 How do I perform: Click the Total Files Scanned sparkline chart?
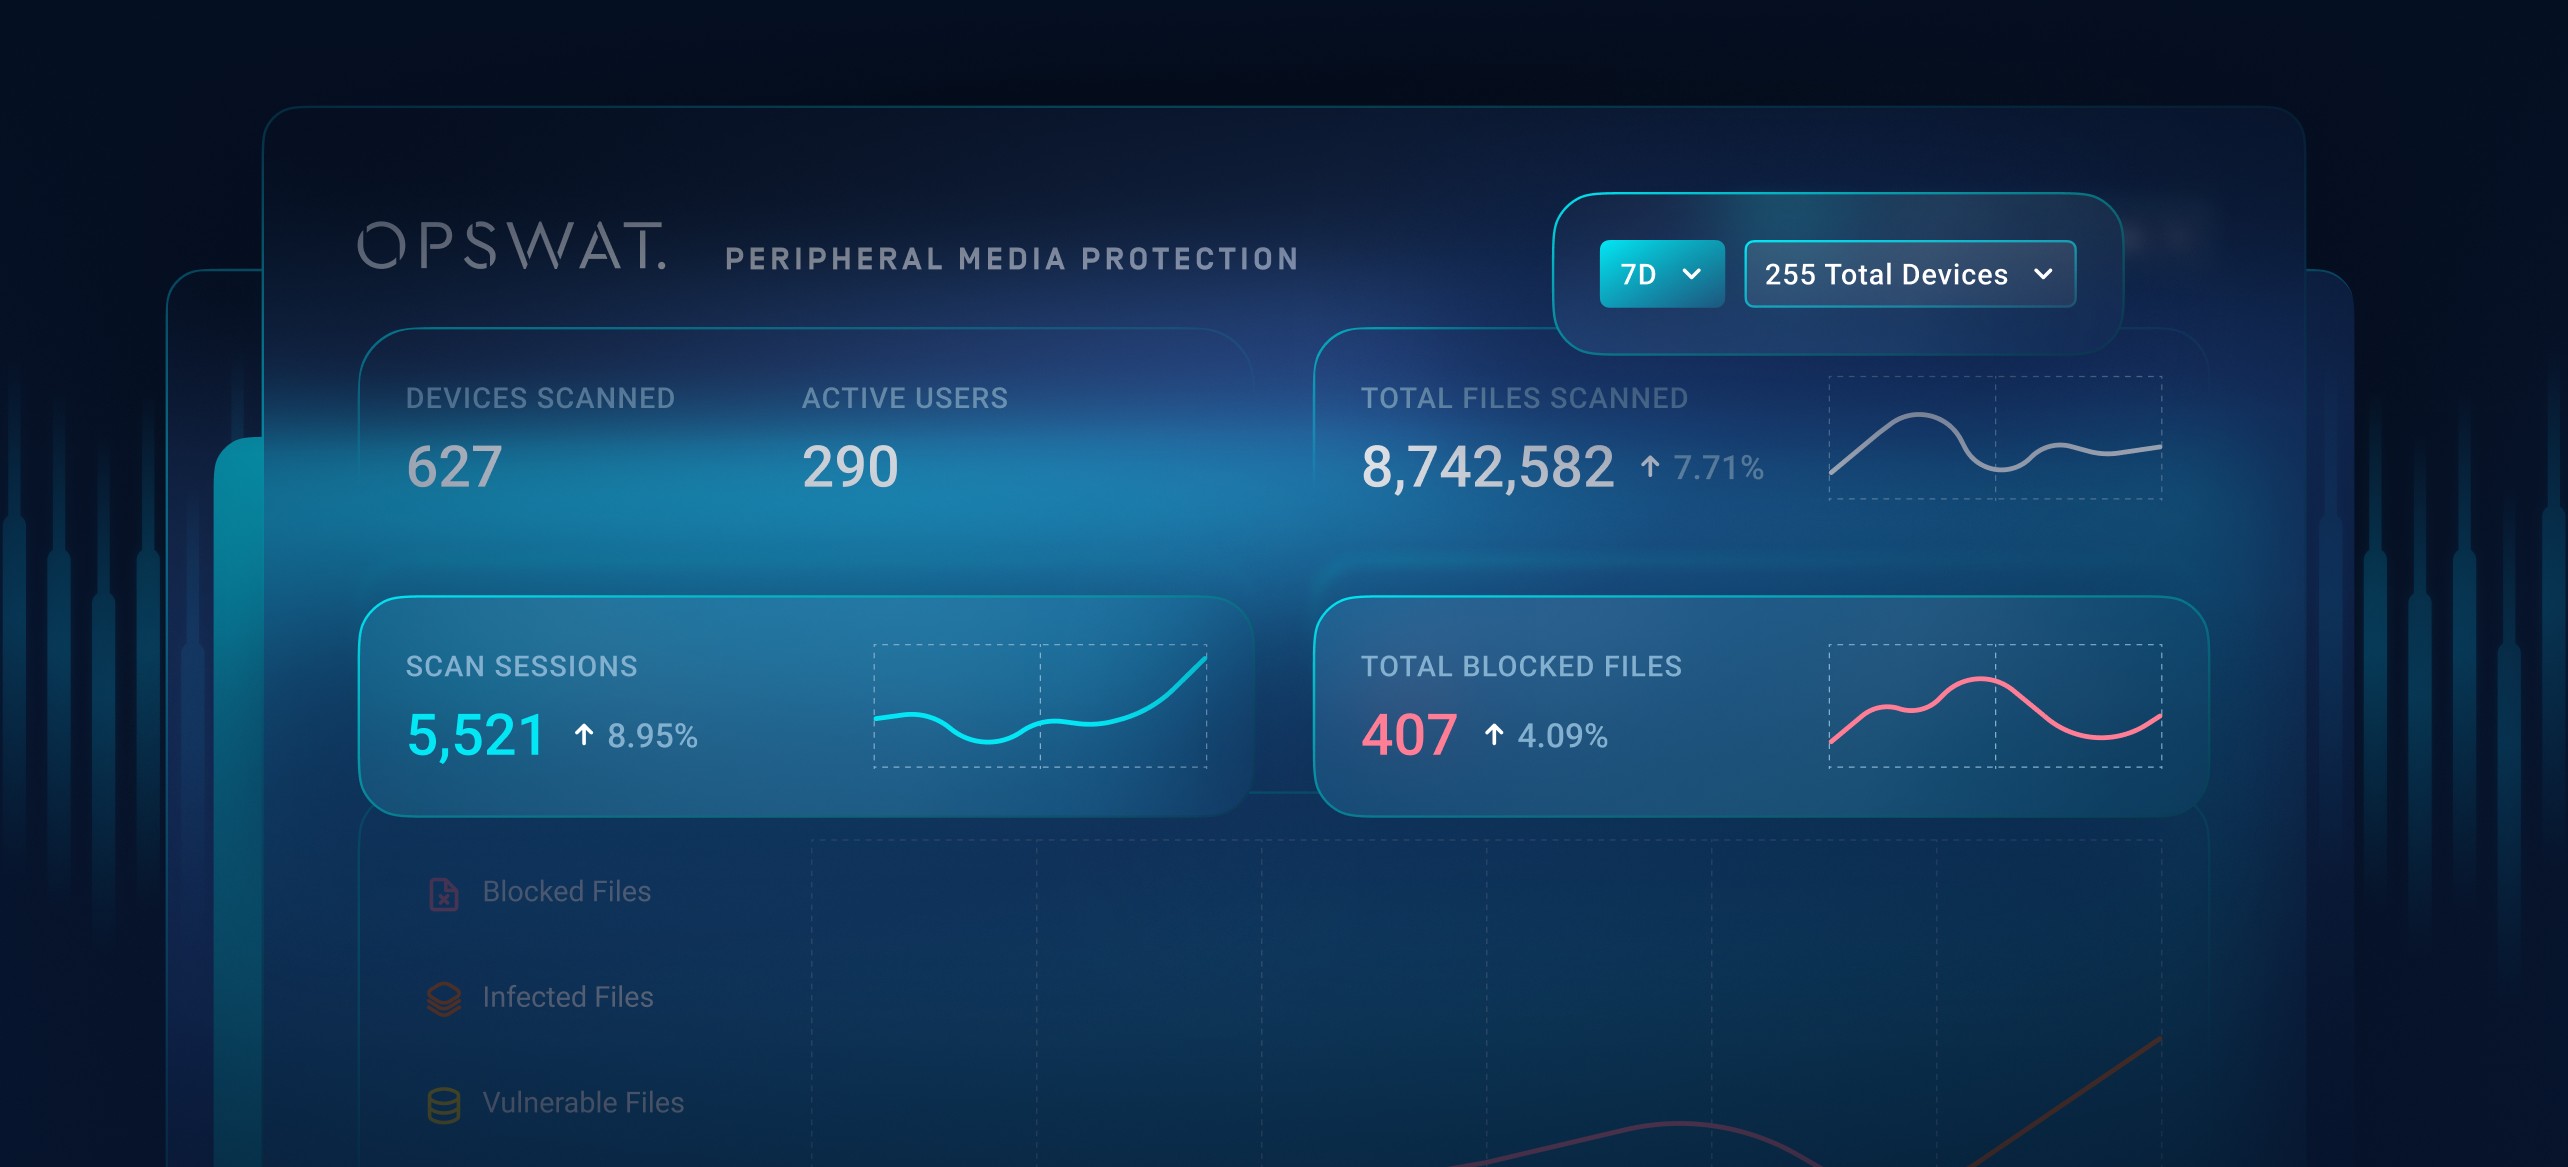[x=1995, y=438]
